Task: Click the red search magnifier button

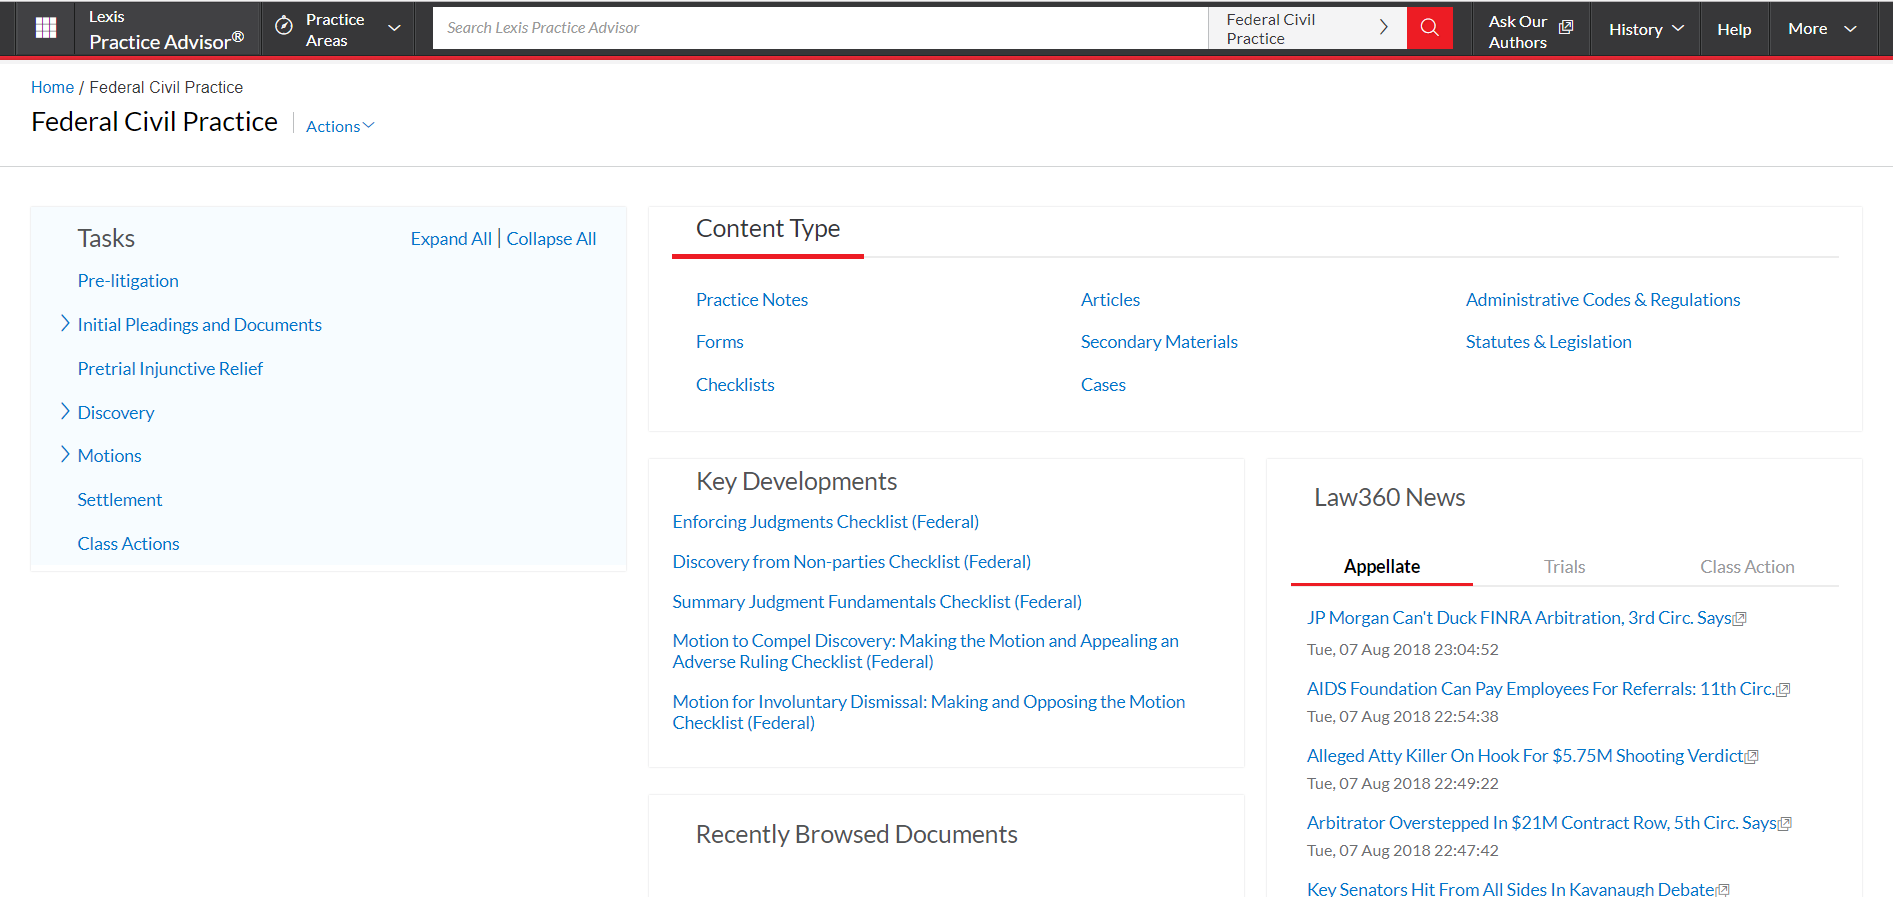Action: tap(1430, 28)
